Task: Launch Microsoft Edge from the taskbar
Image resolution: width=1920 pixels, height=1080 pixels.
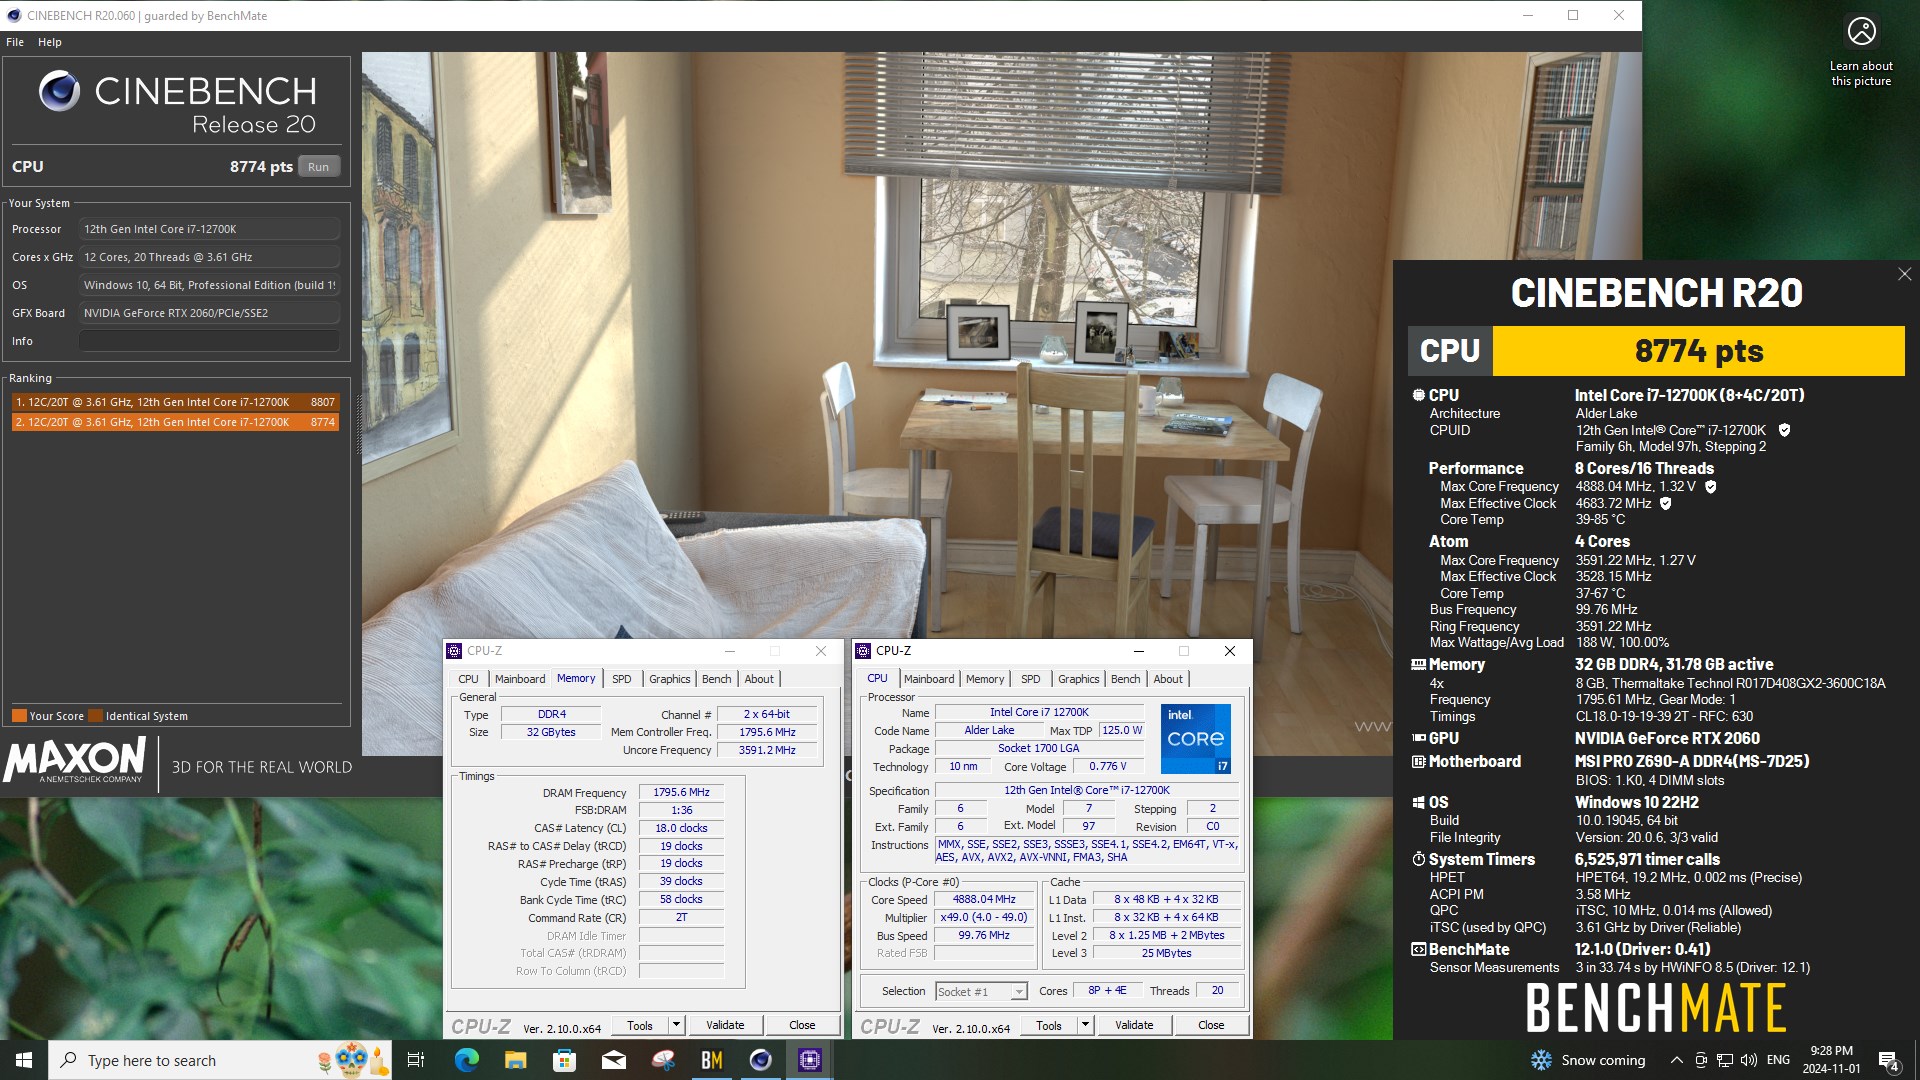Action: click(x=467, y=1060)
